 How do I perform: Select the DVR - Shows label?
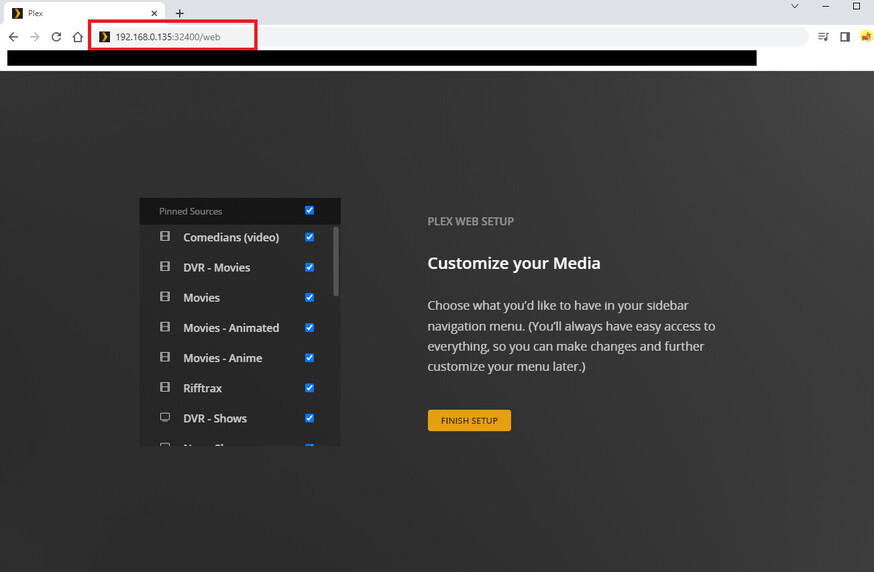[x=215, y=418]
